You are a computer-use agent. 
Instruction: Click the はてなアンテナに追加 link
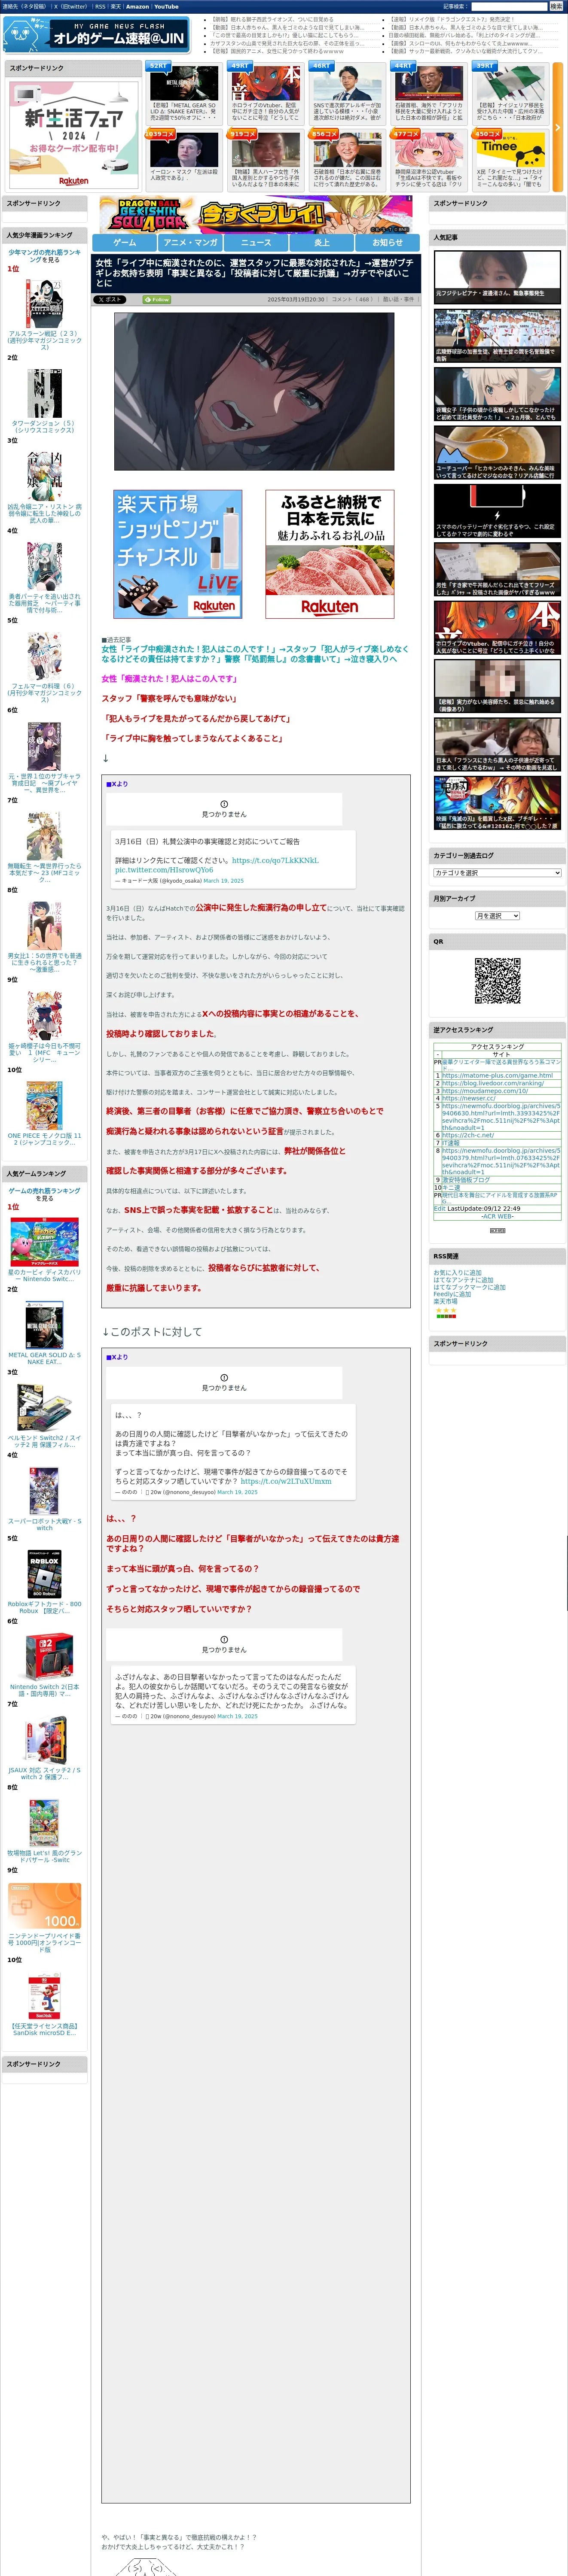point(463,1279)
